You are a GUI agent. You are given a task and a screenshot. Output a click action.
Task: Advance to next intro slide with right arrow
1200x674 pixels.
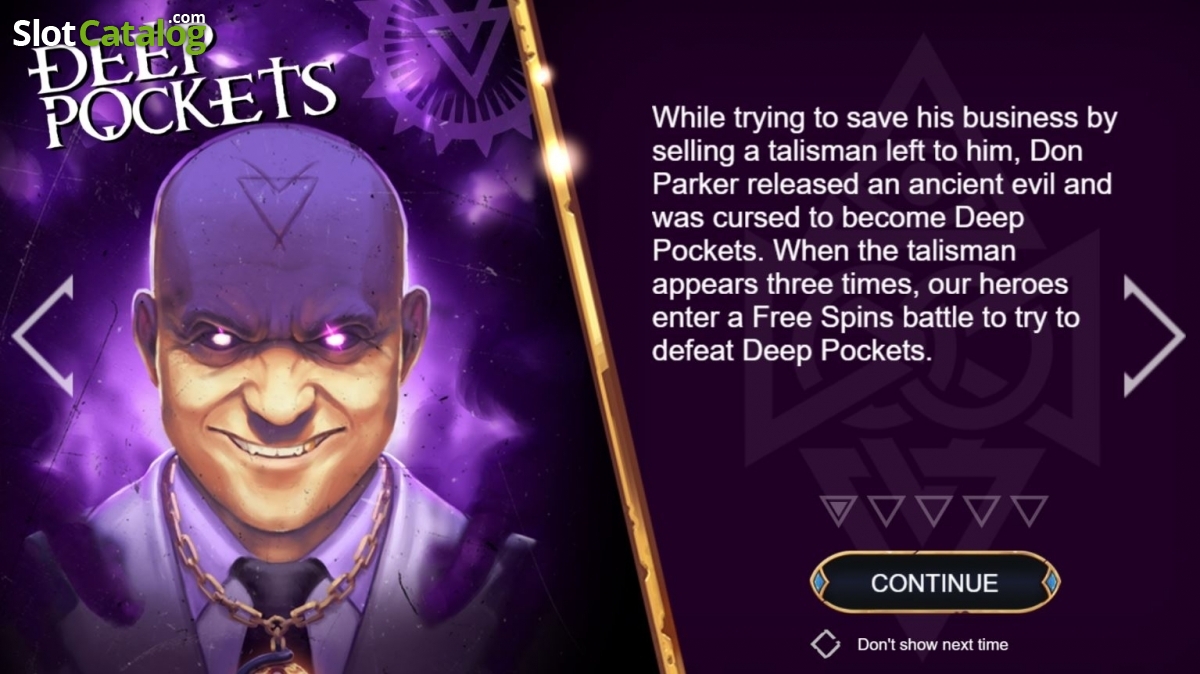1155,336
